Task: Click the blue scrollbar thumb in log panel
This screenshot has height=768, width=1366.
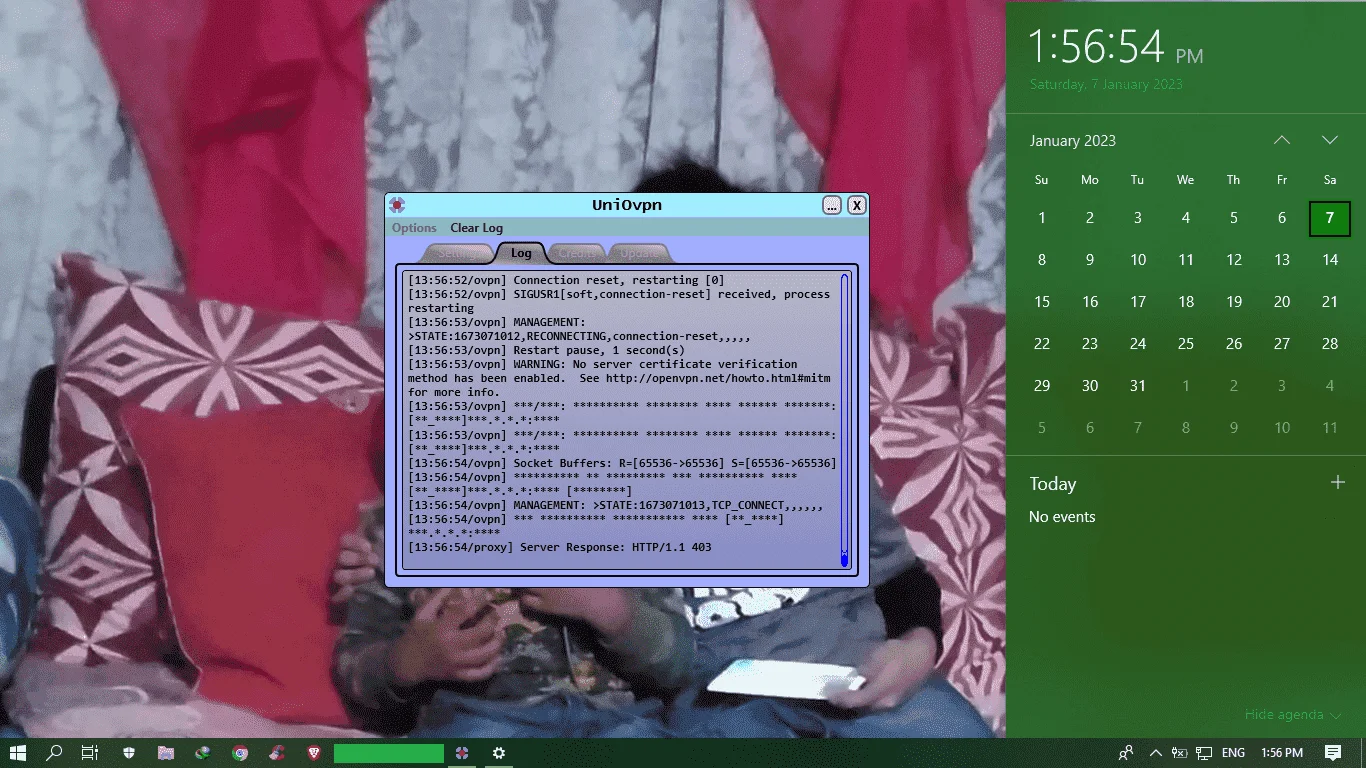Action: coord(844,560)
